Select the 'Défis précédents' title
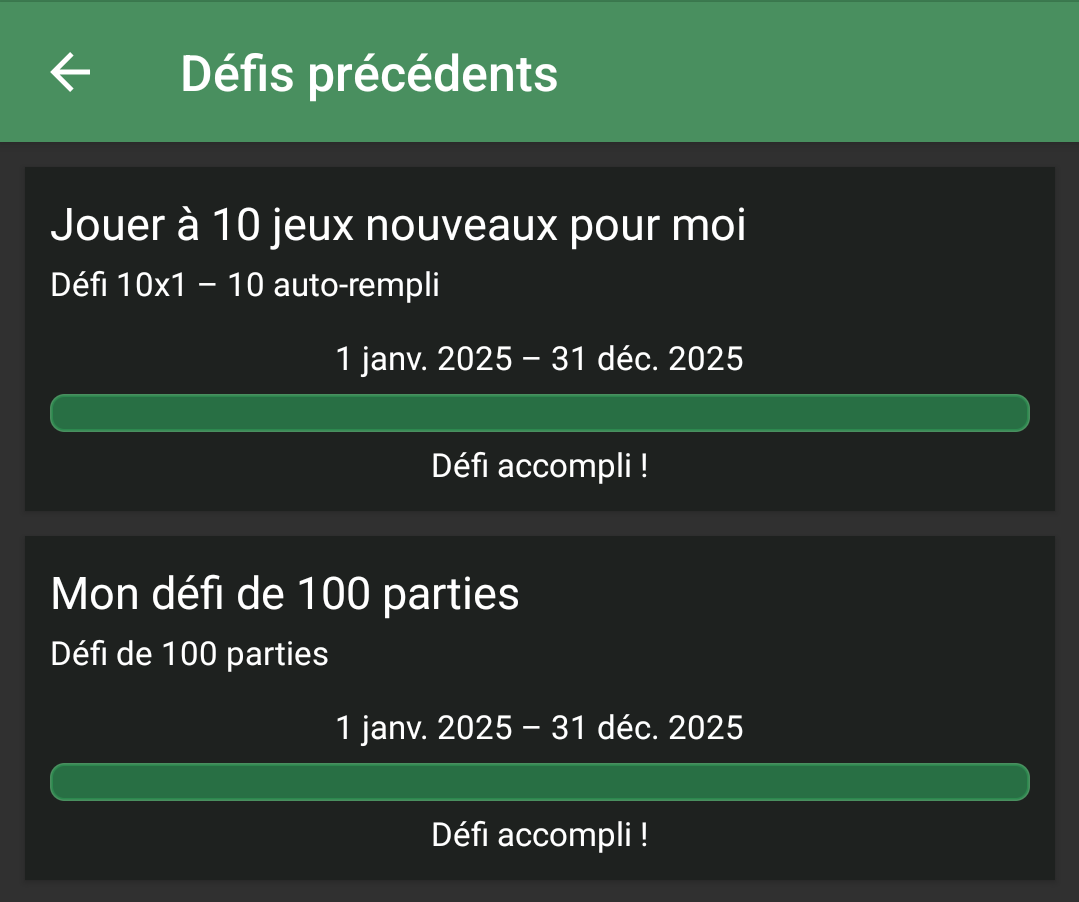 coord(368,74)
